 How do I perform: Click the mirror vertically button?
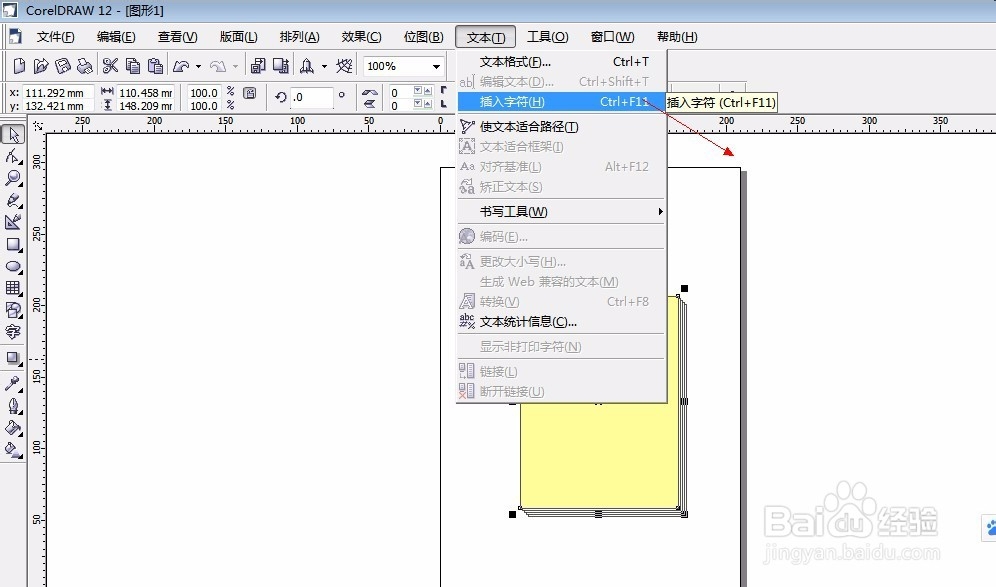[369, 104]
